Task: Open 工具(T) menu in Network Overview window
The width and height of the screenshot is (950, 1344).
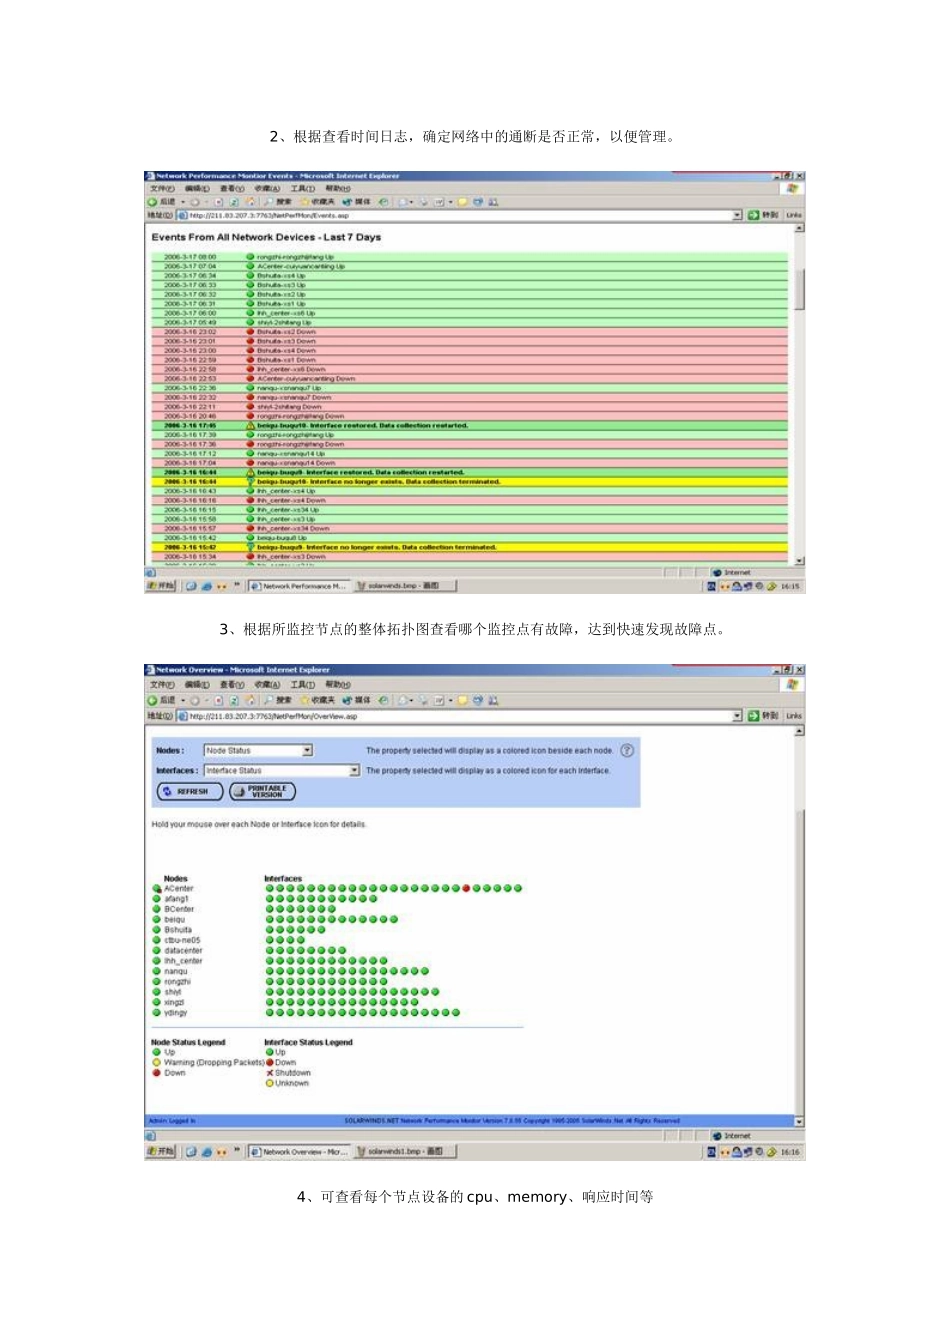Action: [303, 685]
